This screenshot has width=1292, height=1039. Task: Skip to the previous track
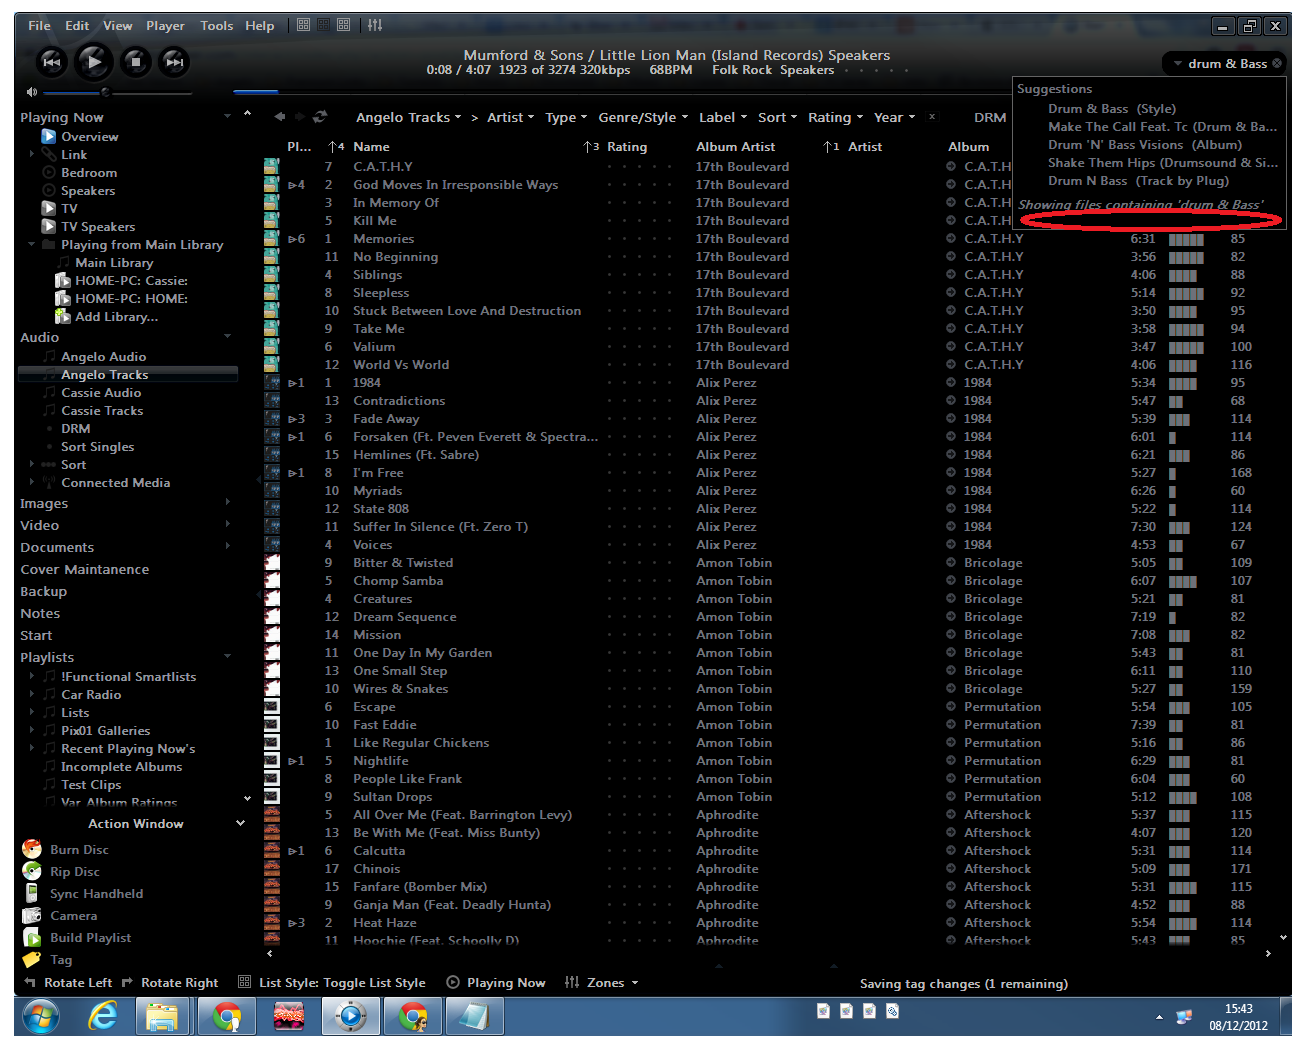[52, 62]
